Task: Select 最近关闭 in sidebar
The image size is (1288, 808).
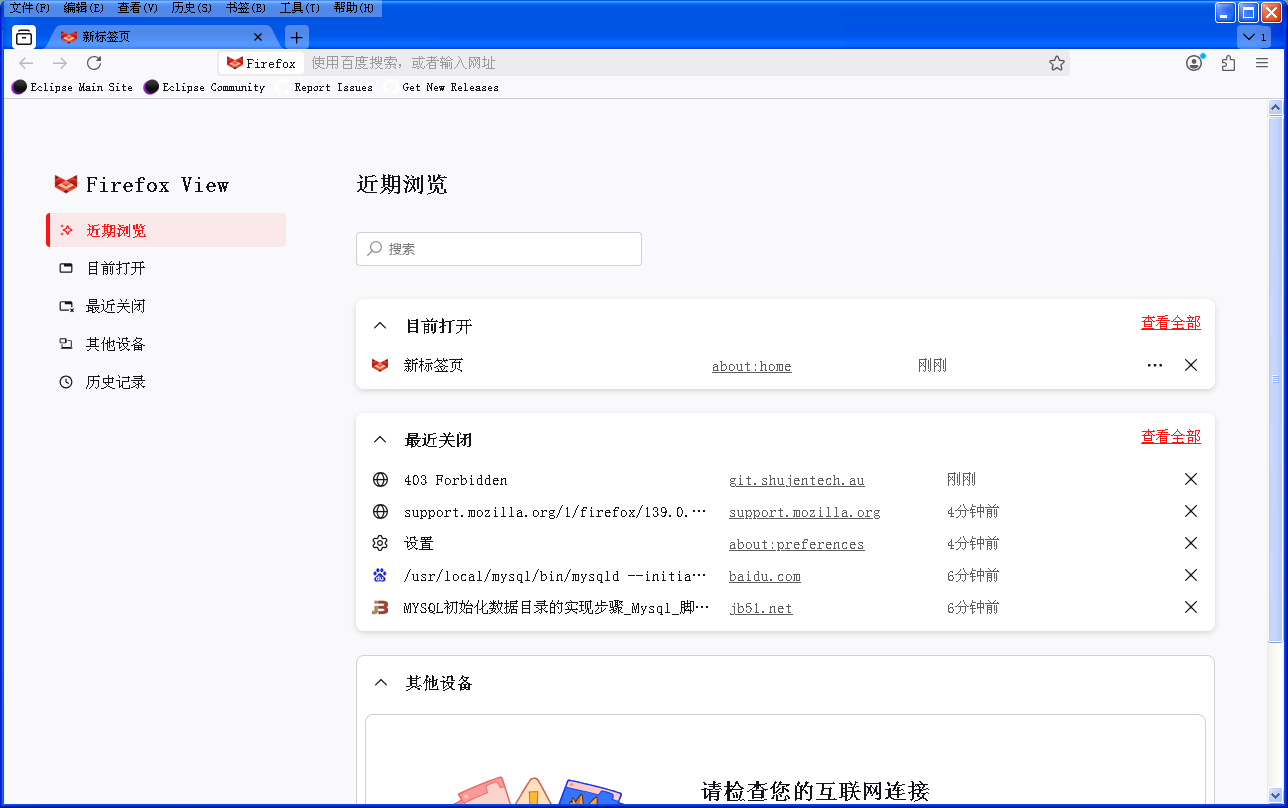Action: click(x=166, y=306)
